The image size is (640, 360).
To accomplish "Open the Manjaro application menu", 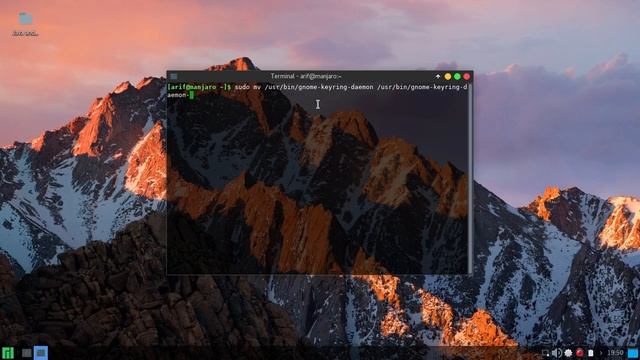I will [8, 353].
